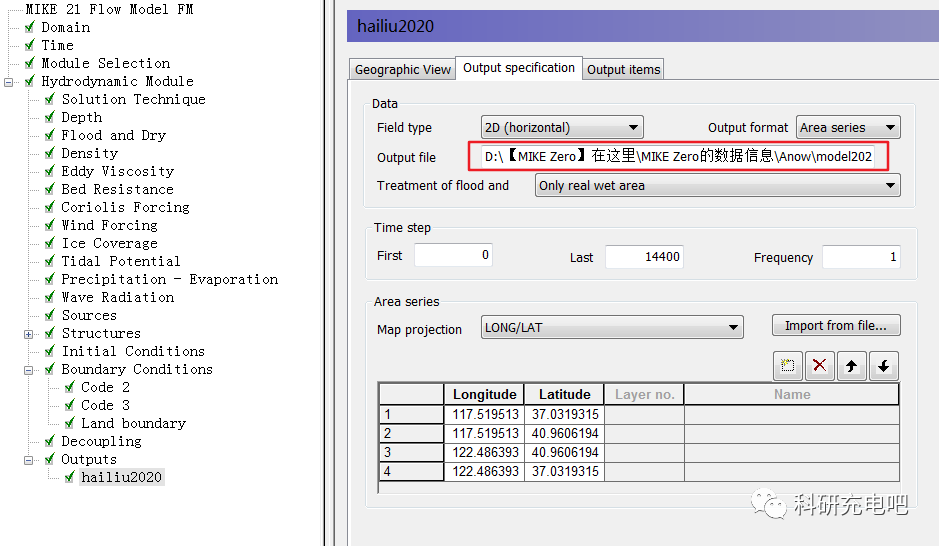
Task: Click the Longitude column header
Action: [484, 395]
